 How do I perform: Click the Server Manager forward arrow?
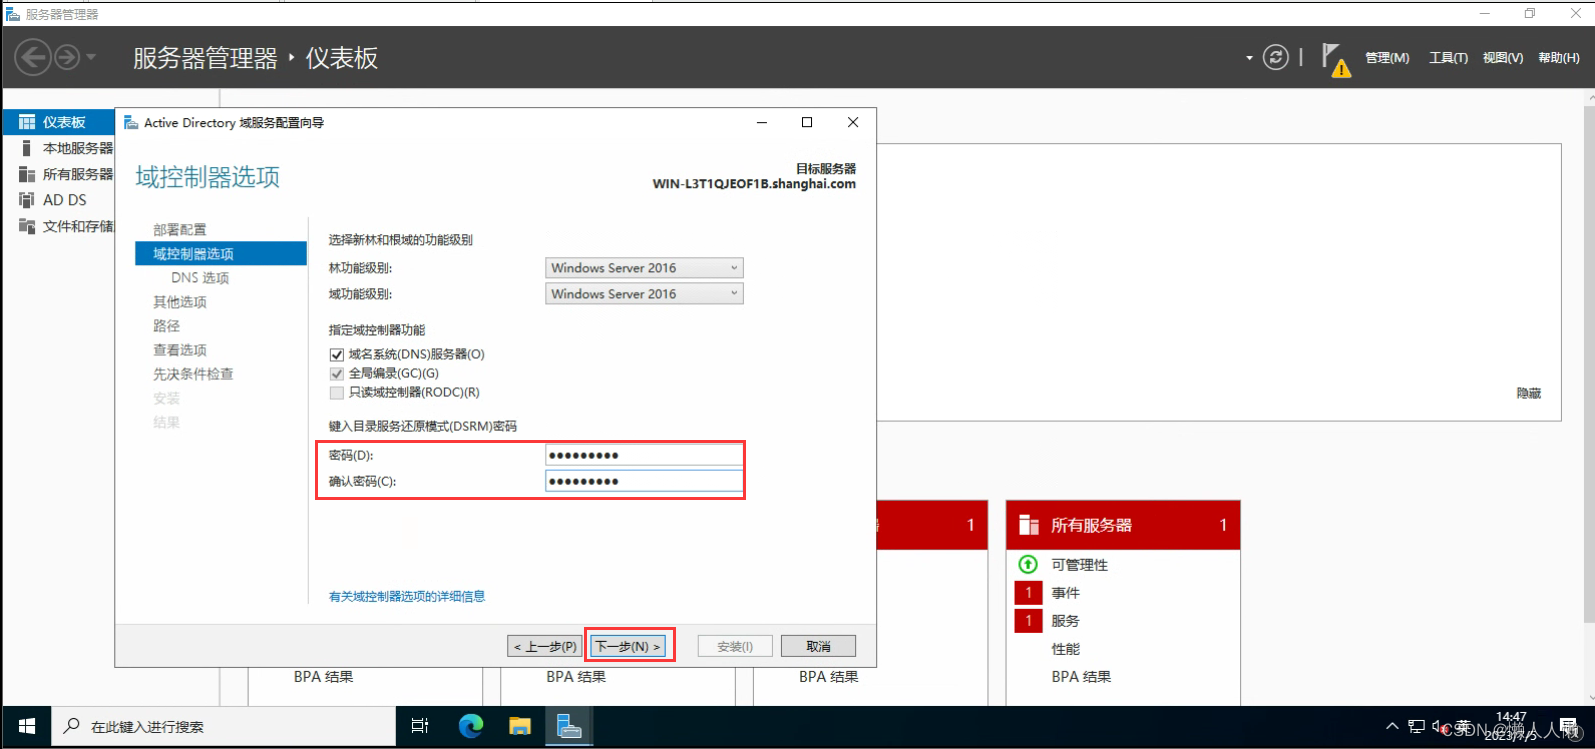66,57
